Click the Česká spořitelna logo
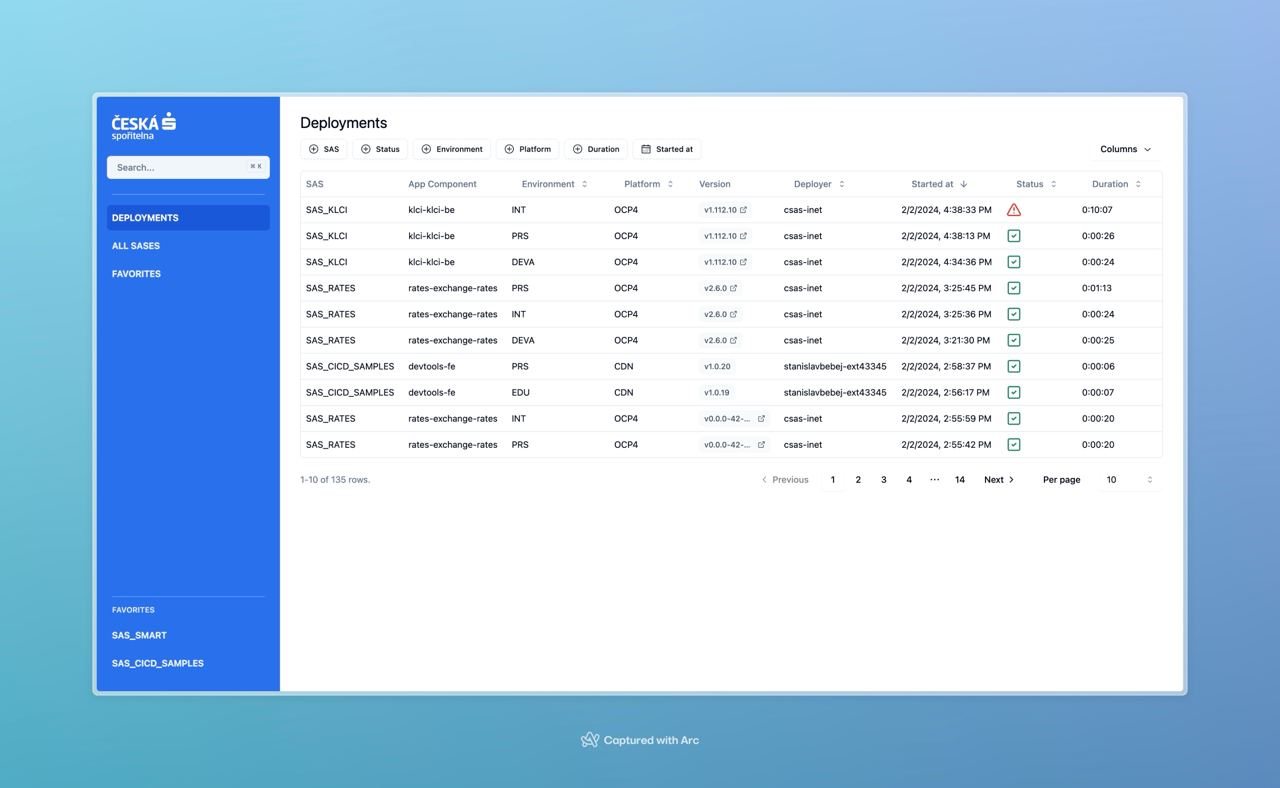This screenshot has width=1280, height=788. 144,126
